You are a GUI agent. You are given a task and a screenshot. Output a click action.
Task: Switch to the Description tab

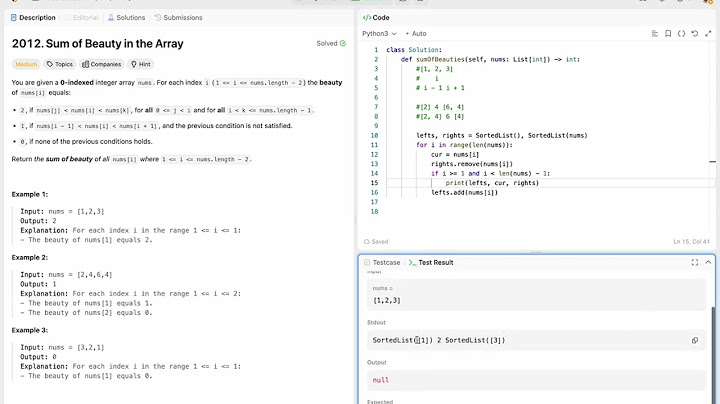tap(33, 17)
